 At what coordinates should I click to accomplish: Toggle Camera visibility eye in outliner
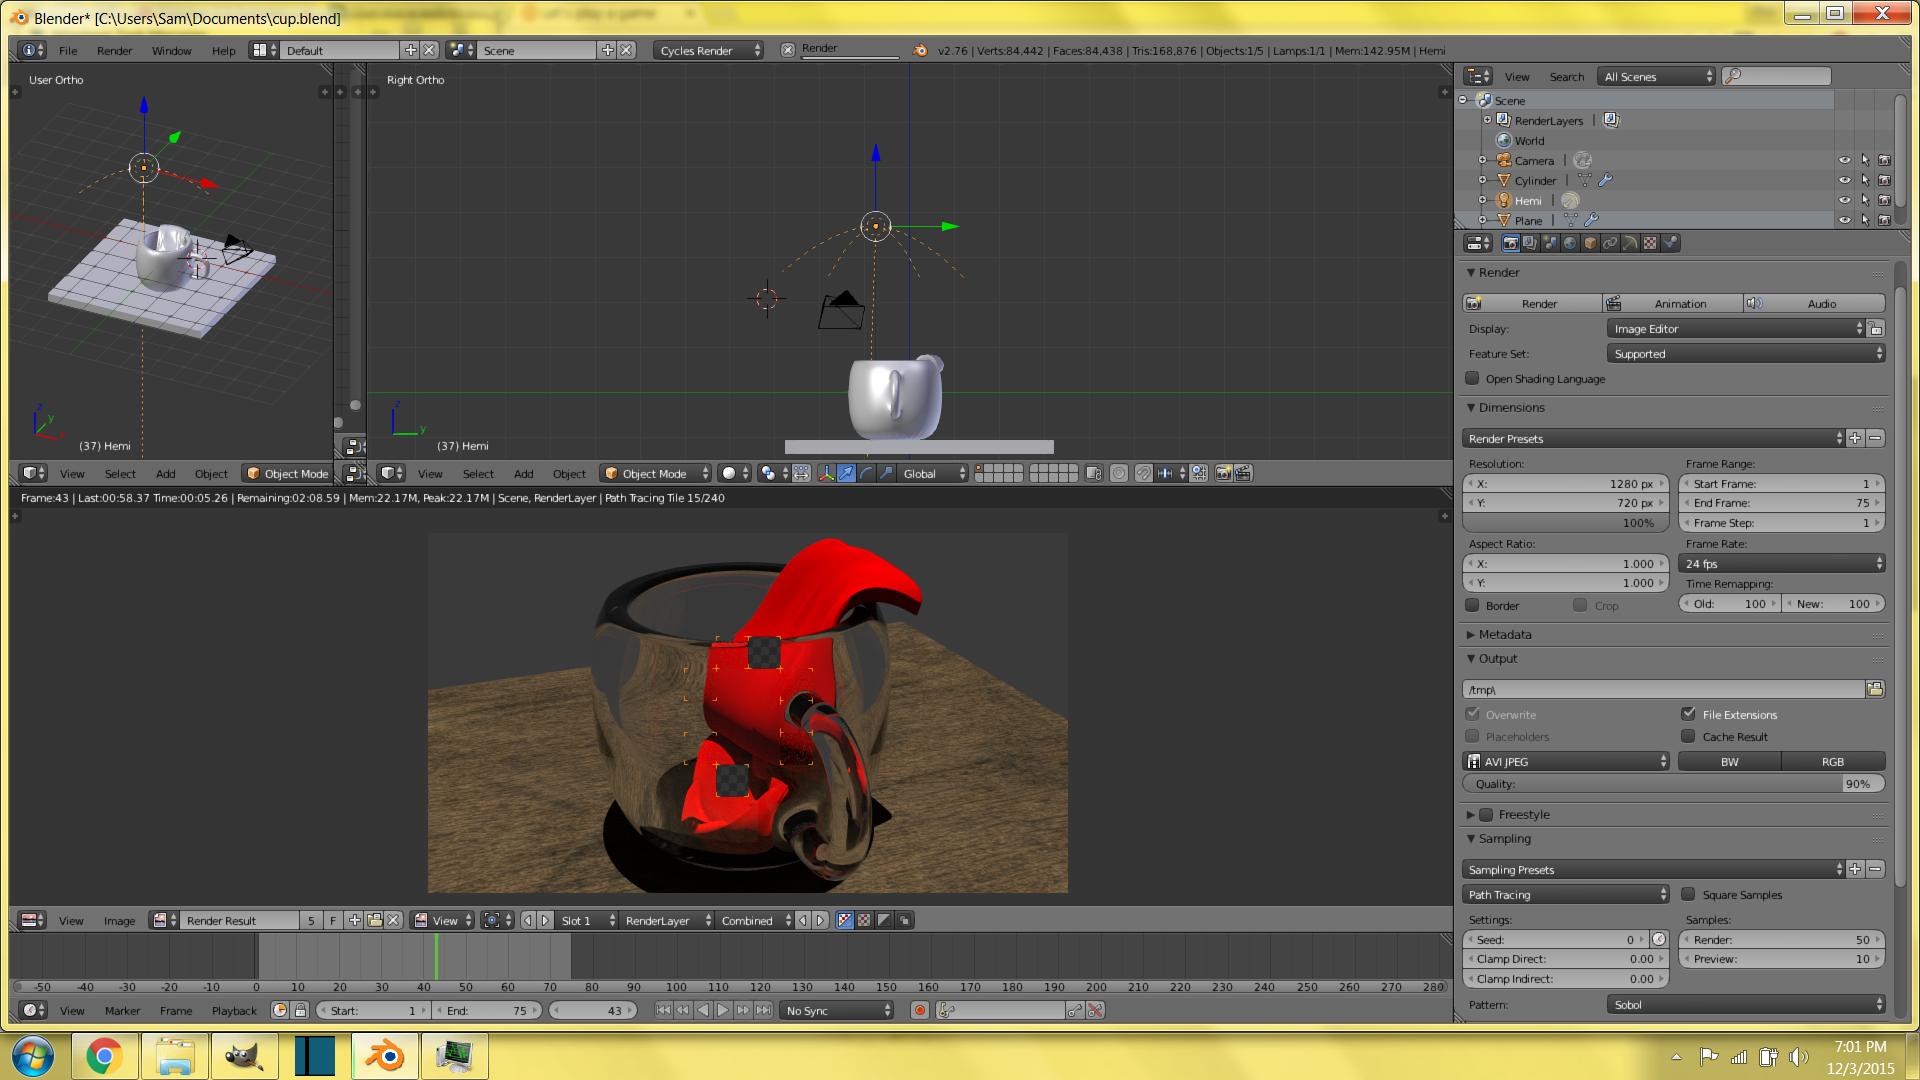point(1845,160)
